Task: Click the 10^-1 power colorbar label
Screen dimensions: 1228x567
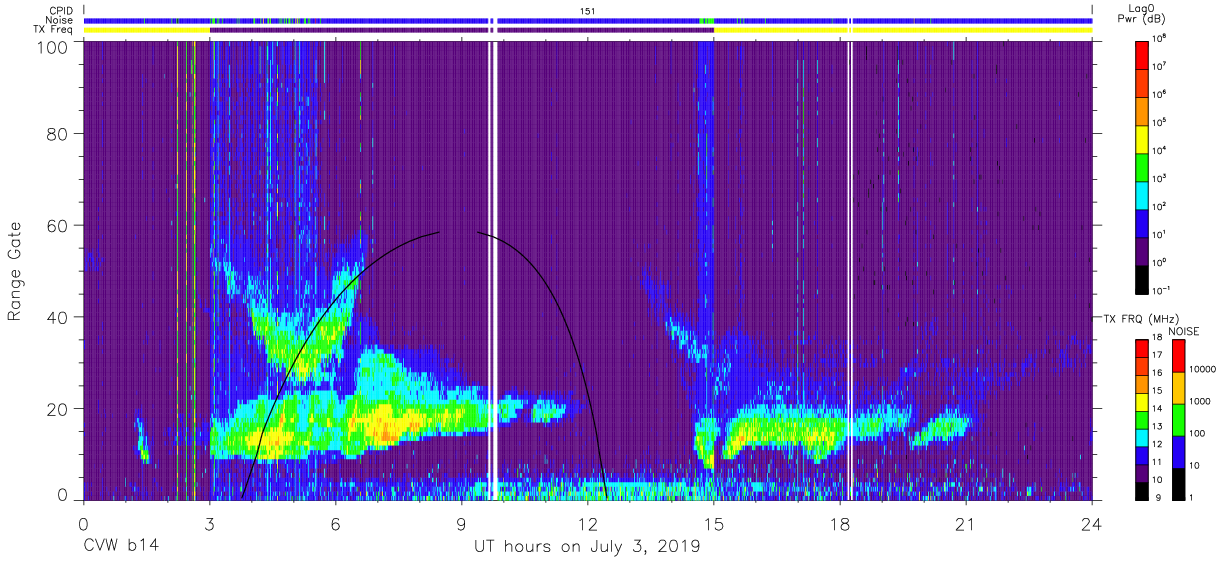Action: click(1163, 291)
